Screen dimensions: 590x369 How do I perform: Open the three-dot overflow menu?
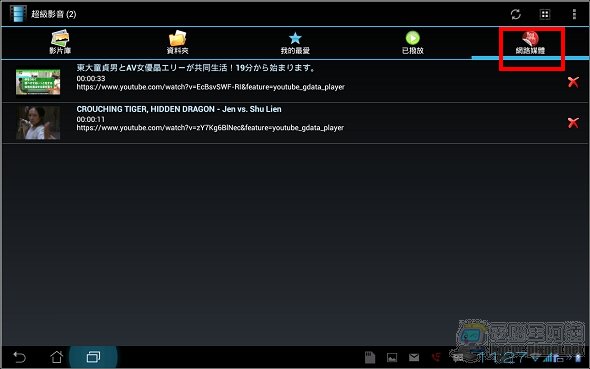tap(574, 14)
